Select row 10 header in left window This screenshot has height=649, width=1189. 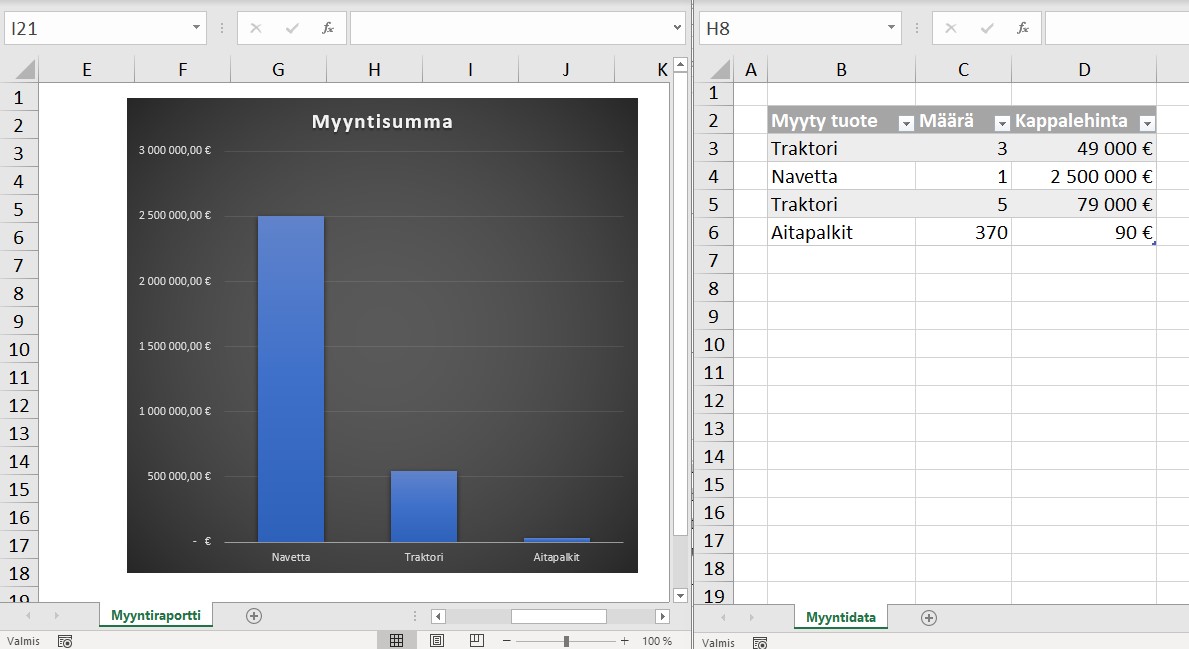click(x=19, y=350)
